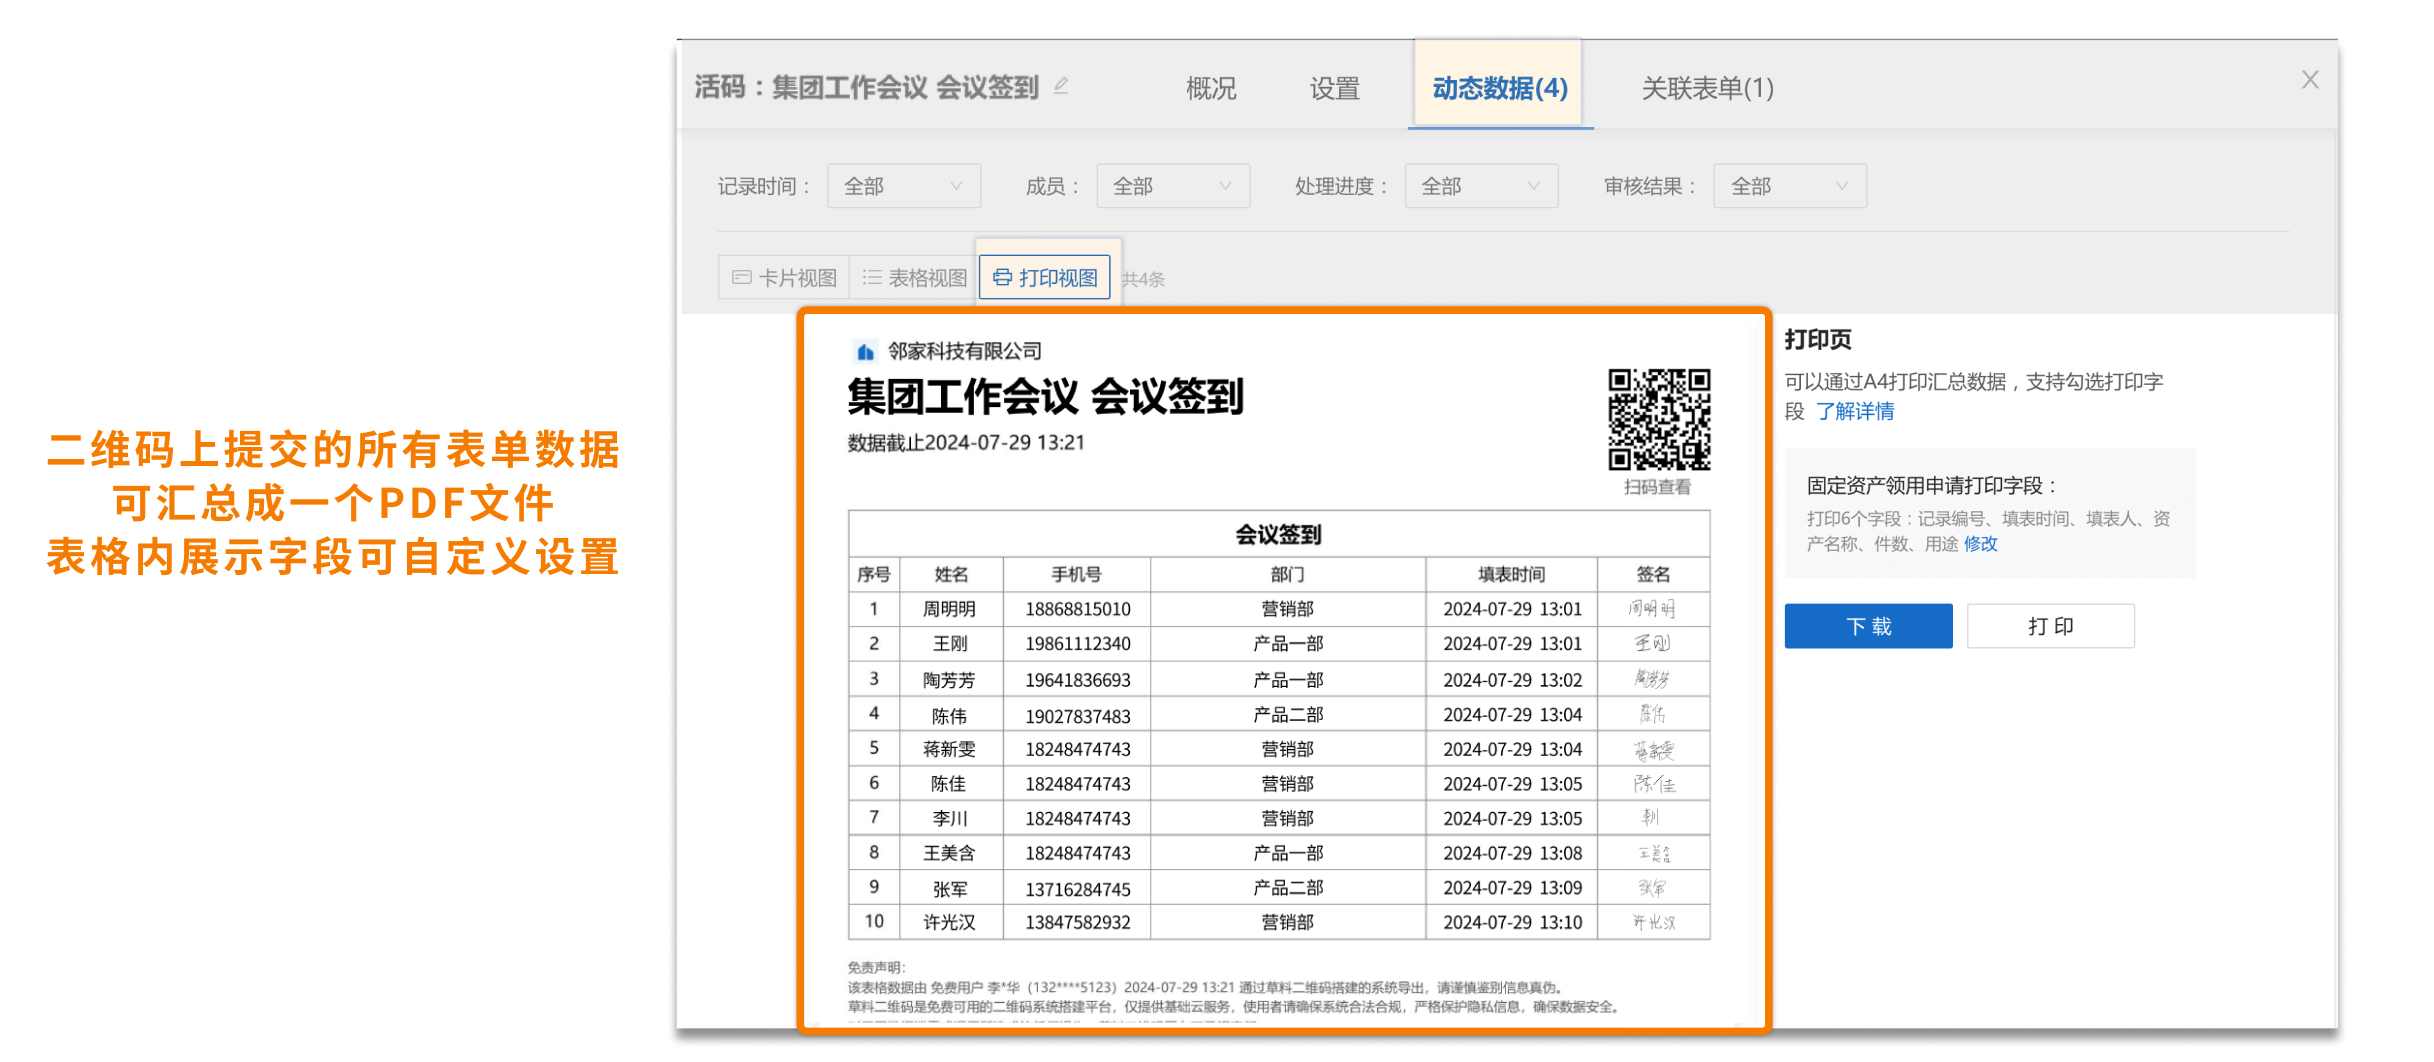Click the 填表时间 column header
The image size is (2434, 1062).
(x=1512, y=575)
